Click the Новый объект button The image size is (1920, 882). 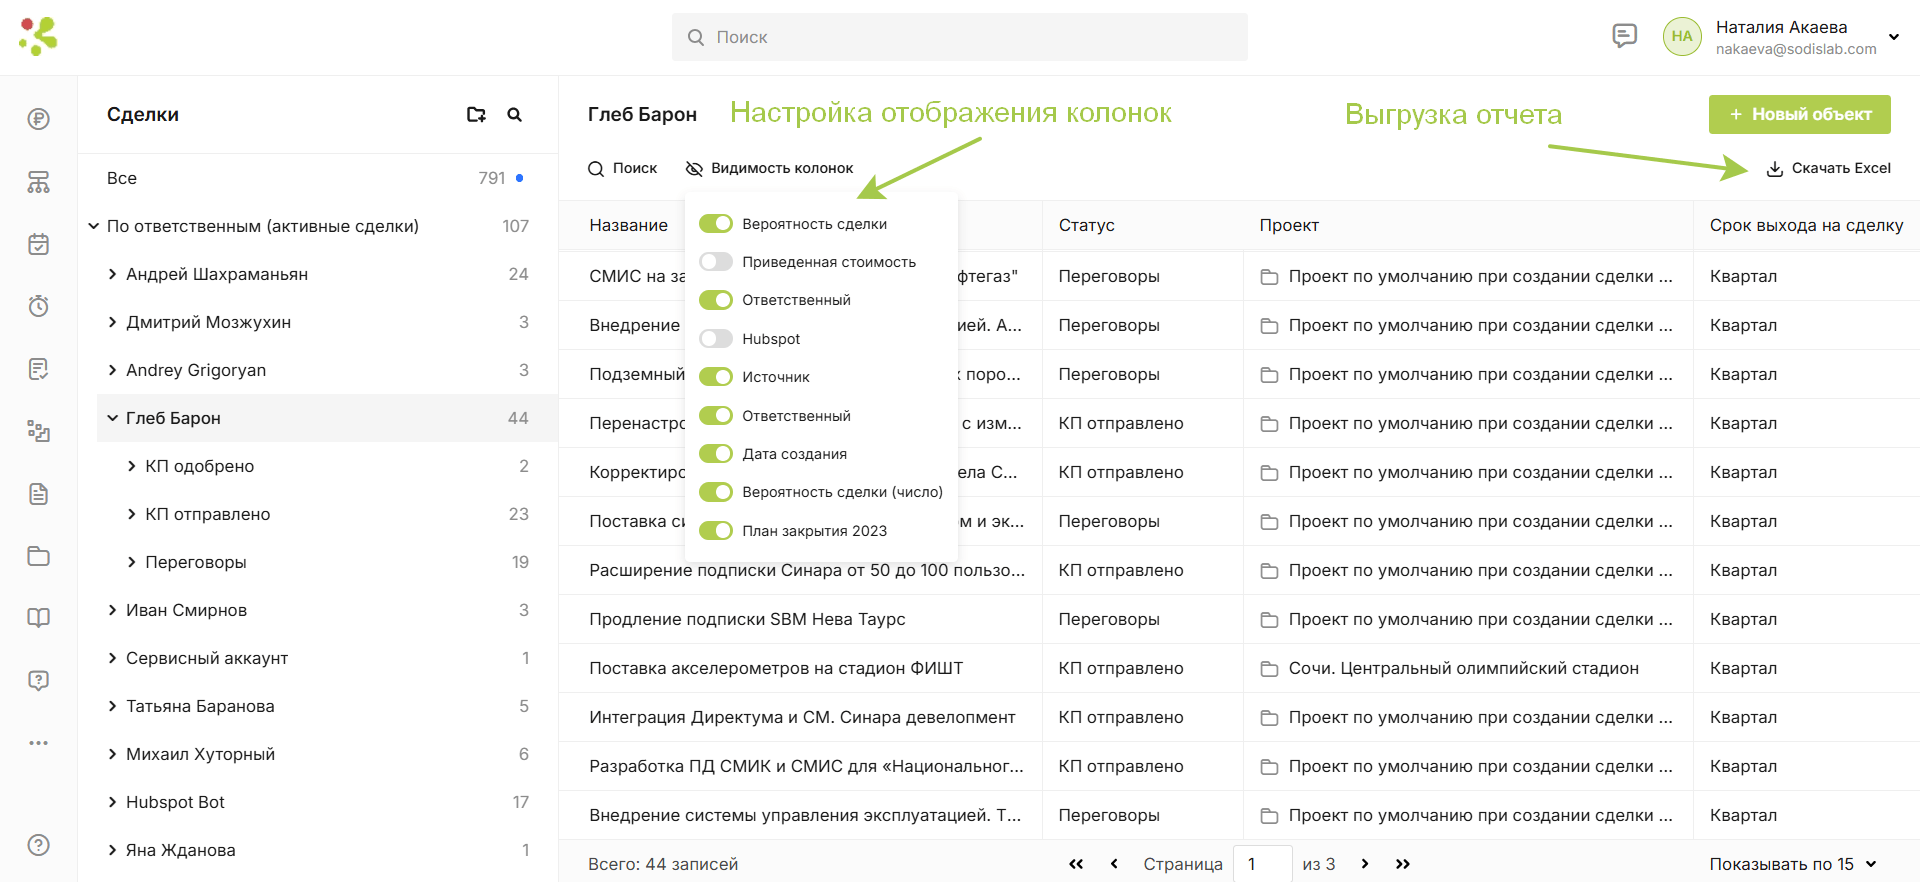(1800, 114)
